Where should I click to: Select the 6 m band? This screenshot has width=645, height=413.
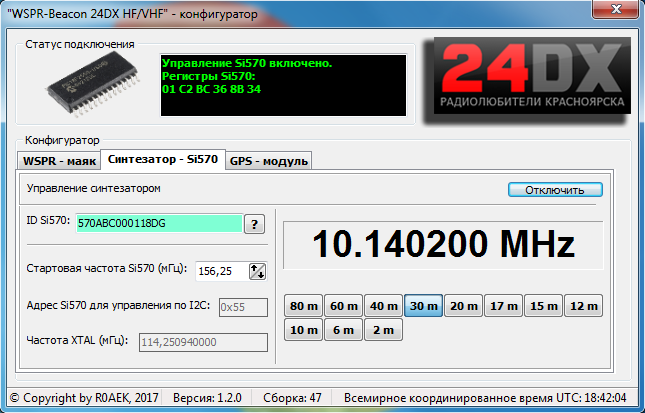coord(343,330)
